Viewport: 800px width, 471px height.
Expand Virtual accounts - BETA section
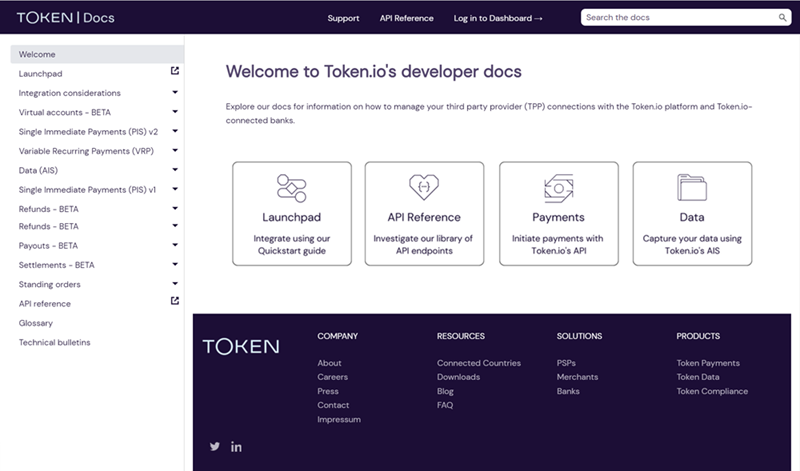175,112
